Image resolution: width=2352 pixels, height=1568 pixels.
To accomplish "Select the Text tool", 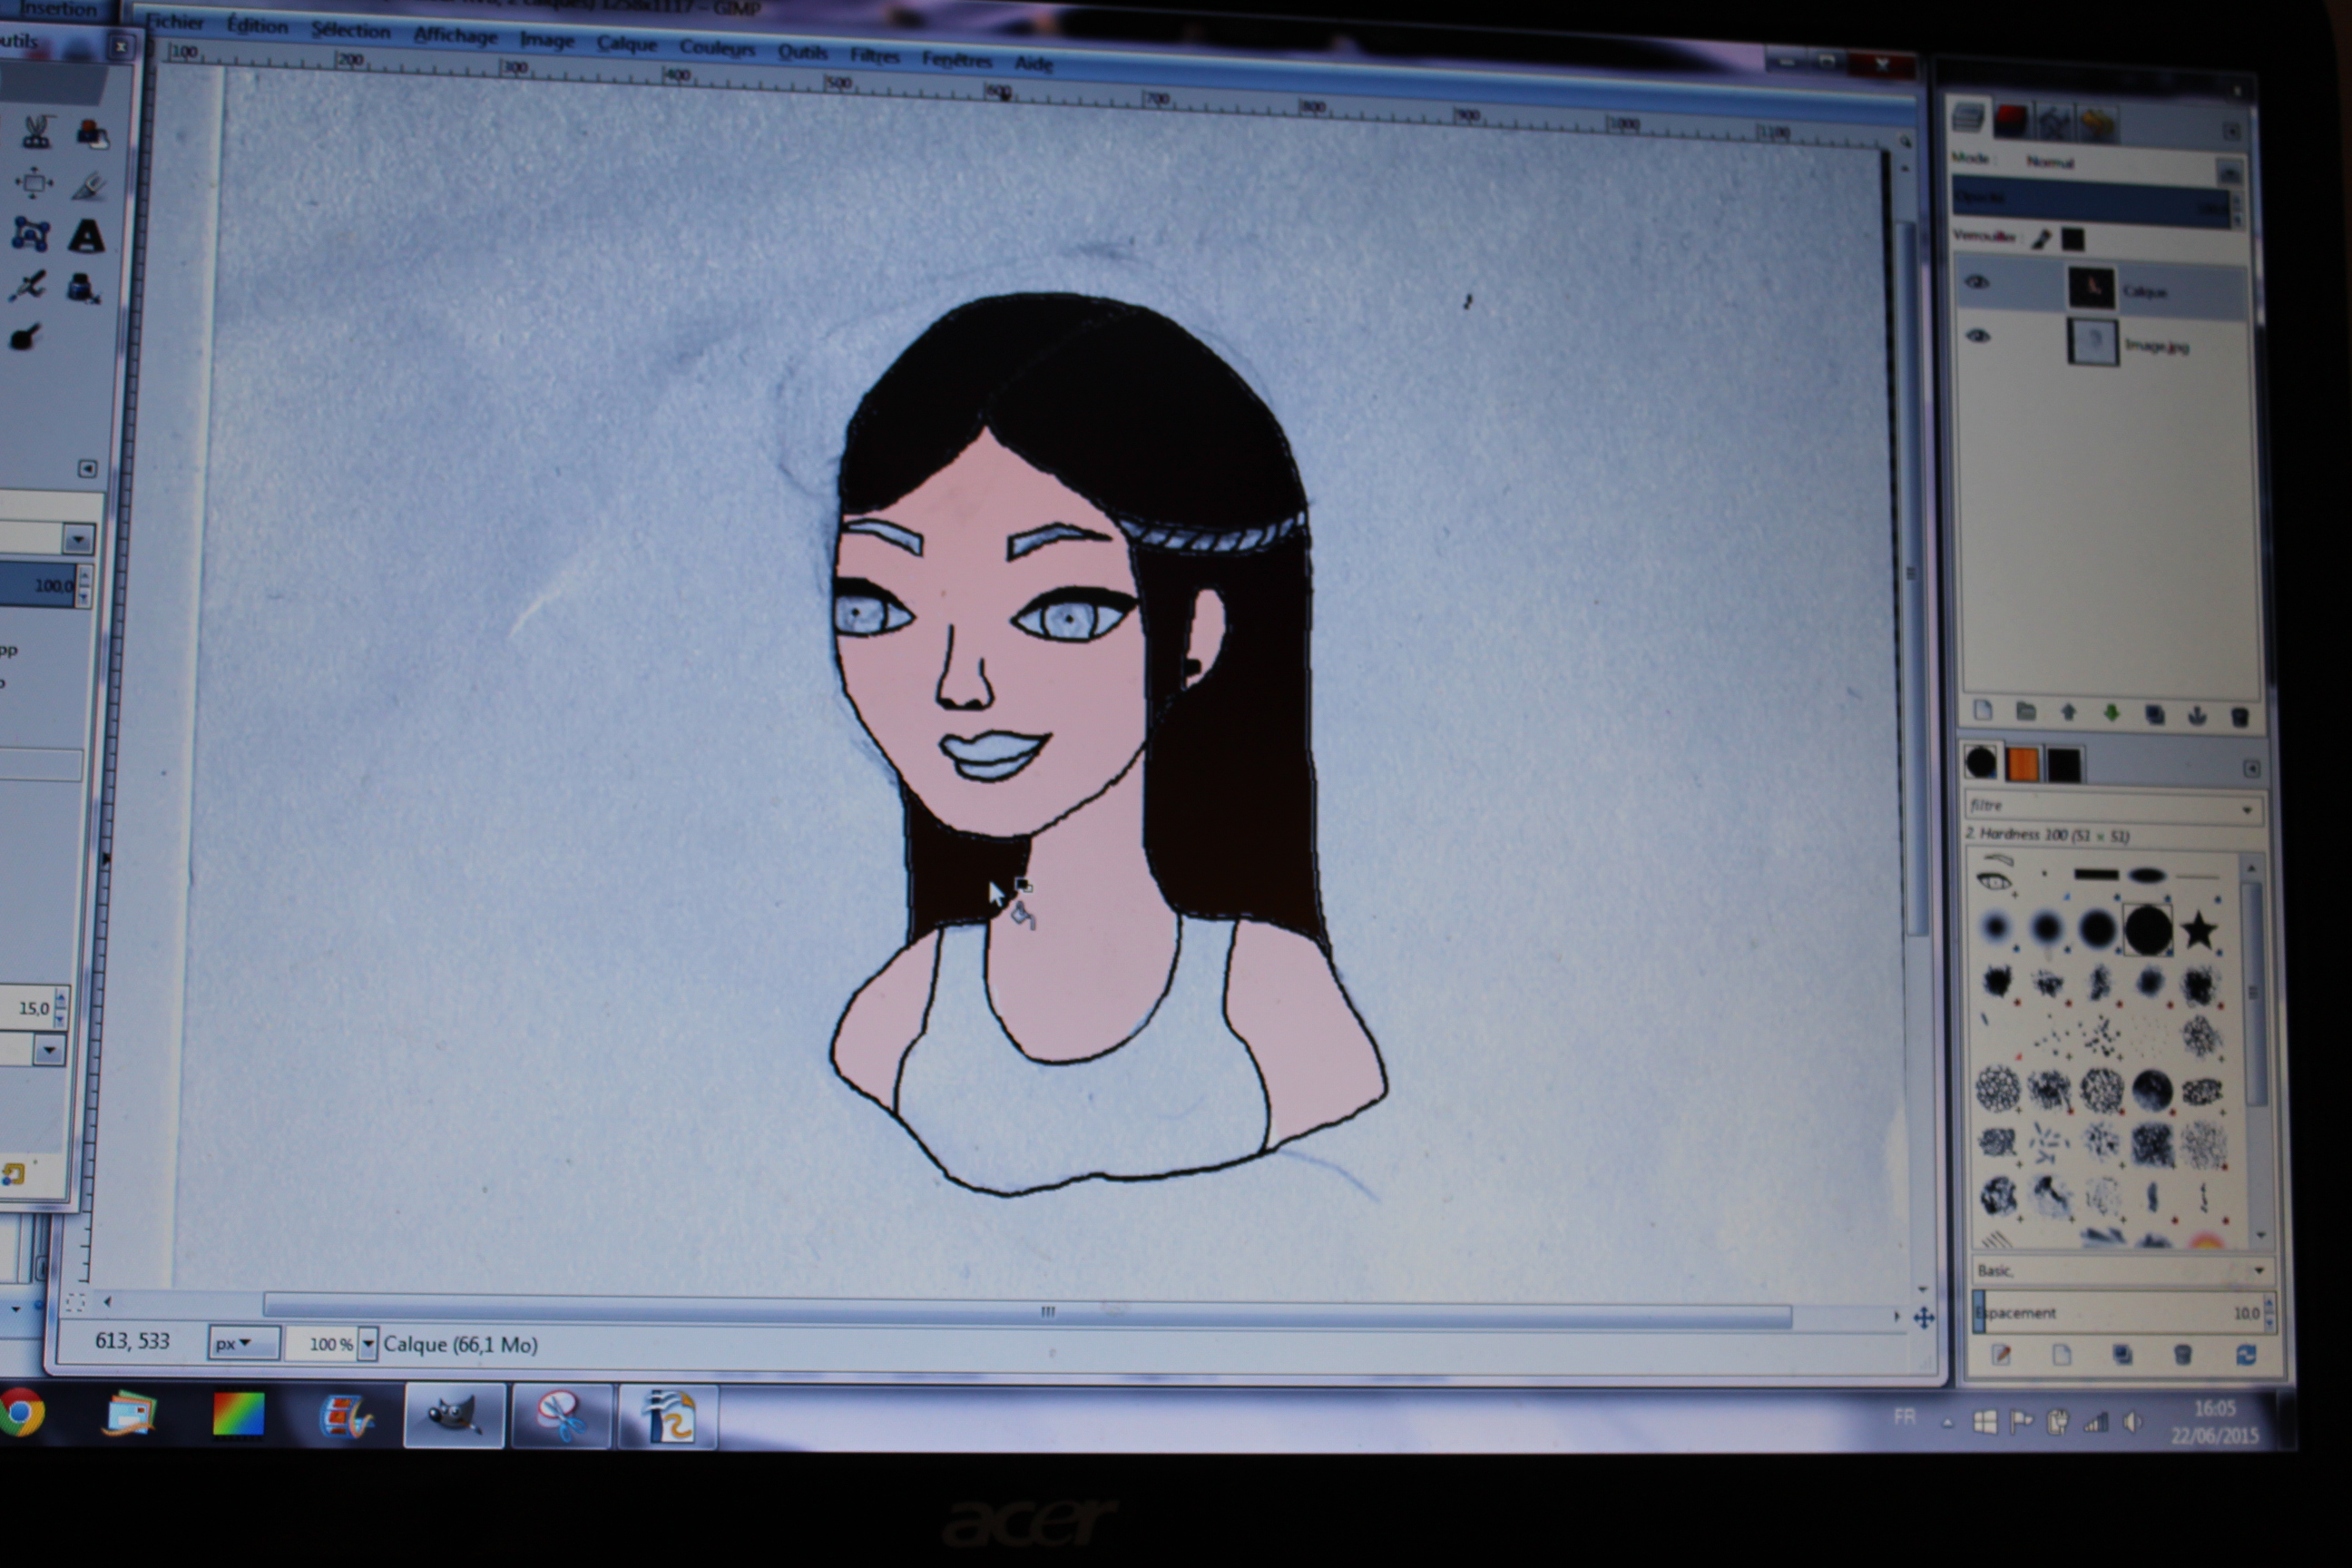I will (87, 236).
